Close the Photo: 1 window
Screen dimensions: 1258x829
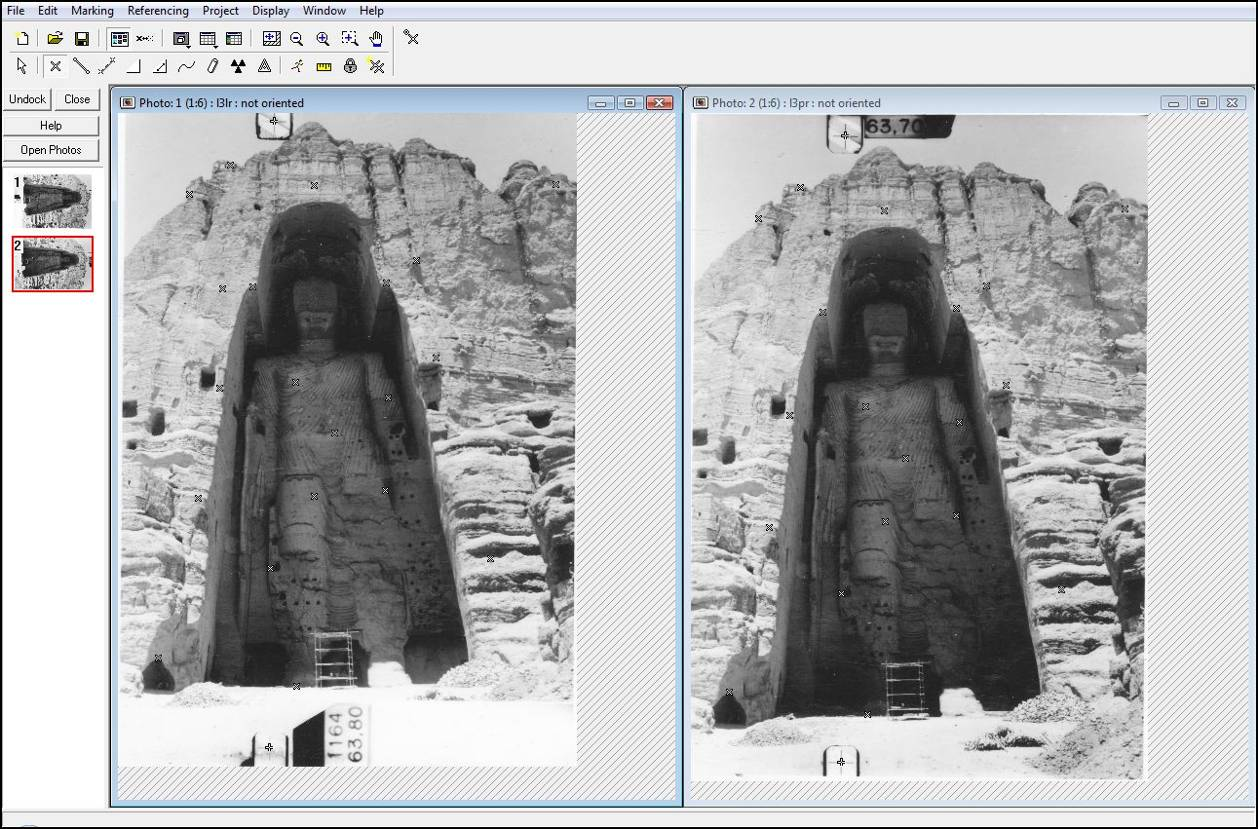point(659,102)
